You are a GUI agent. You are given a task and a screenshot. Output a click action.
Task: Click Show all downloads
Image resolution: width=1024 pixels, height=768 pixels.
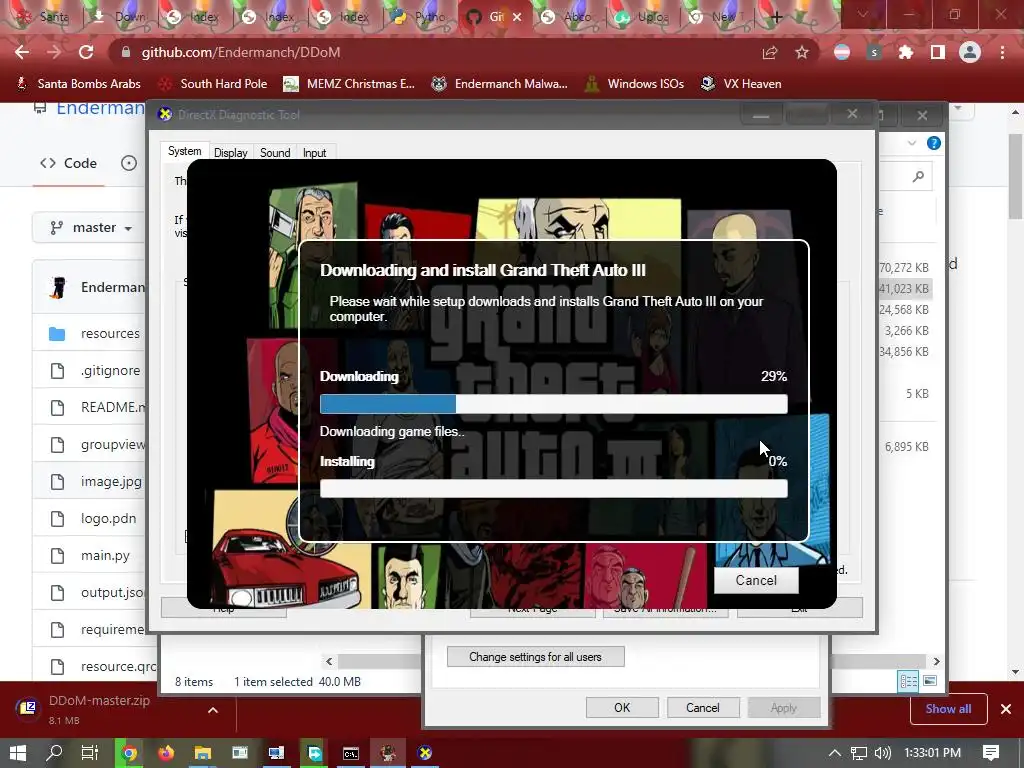tap(948, 709)
